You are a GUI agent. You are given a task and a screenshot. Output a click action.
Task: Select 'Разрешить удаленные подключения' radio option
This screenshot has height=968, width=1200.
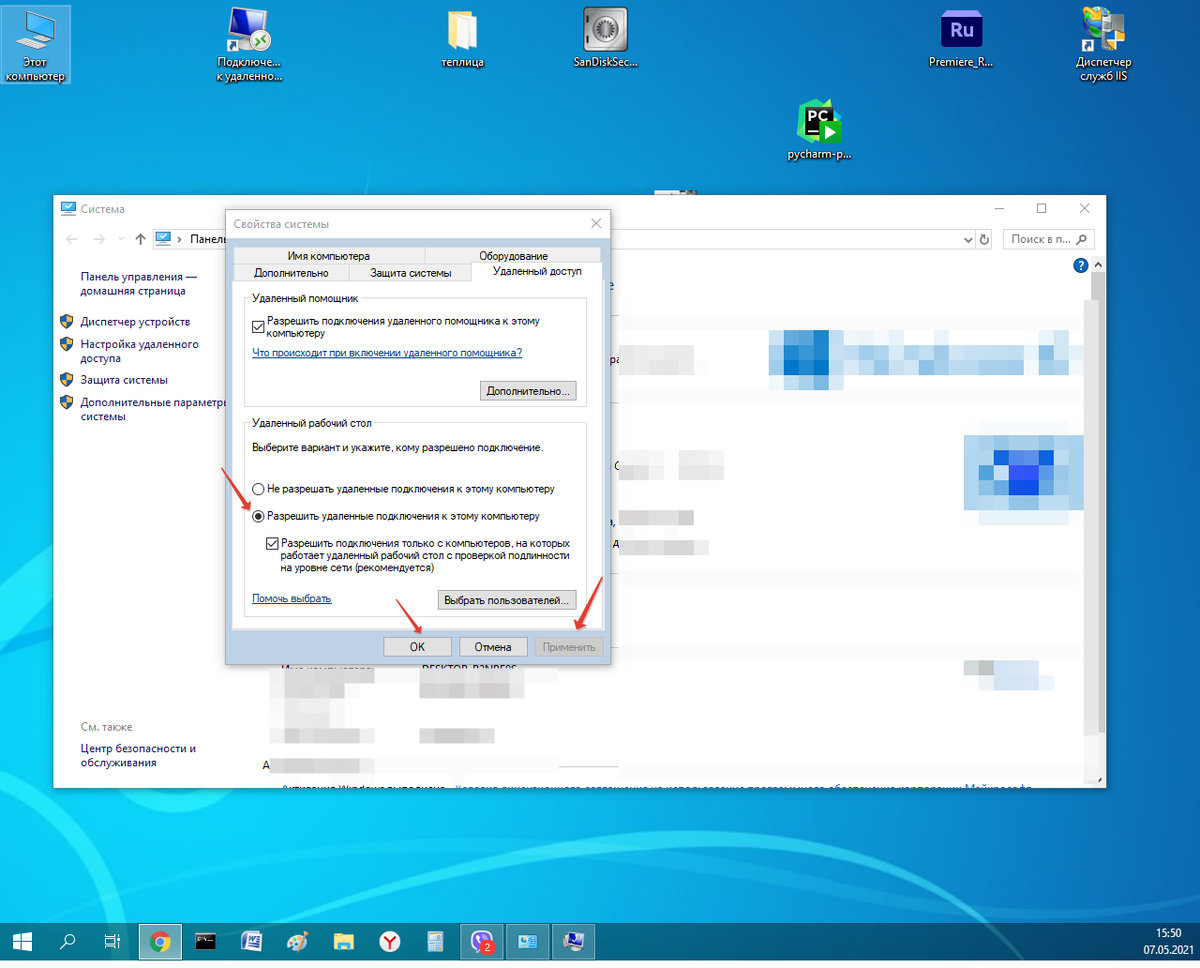(x=258, y=517)
